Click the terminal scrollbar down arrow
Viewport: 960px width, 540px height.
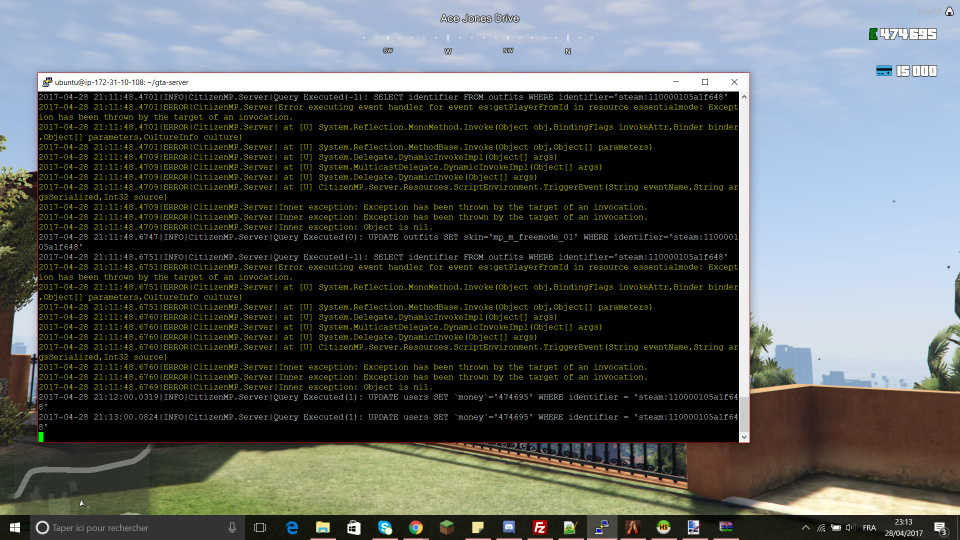(744, 437)
